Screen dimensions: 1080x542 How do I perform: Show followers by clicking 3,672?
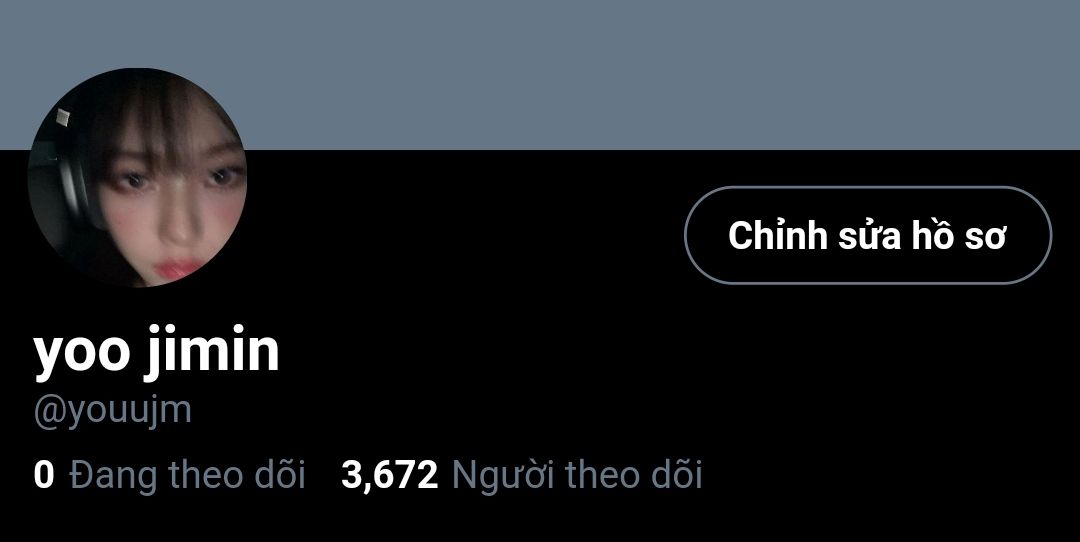pyautogui.click(x=389, y=476)
